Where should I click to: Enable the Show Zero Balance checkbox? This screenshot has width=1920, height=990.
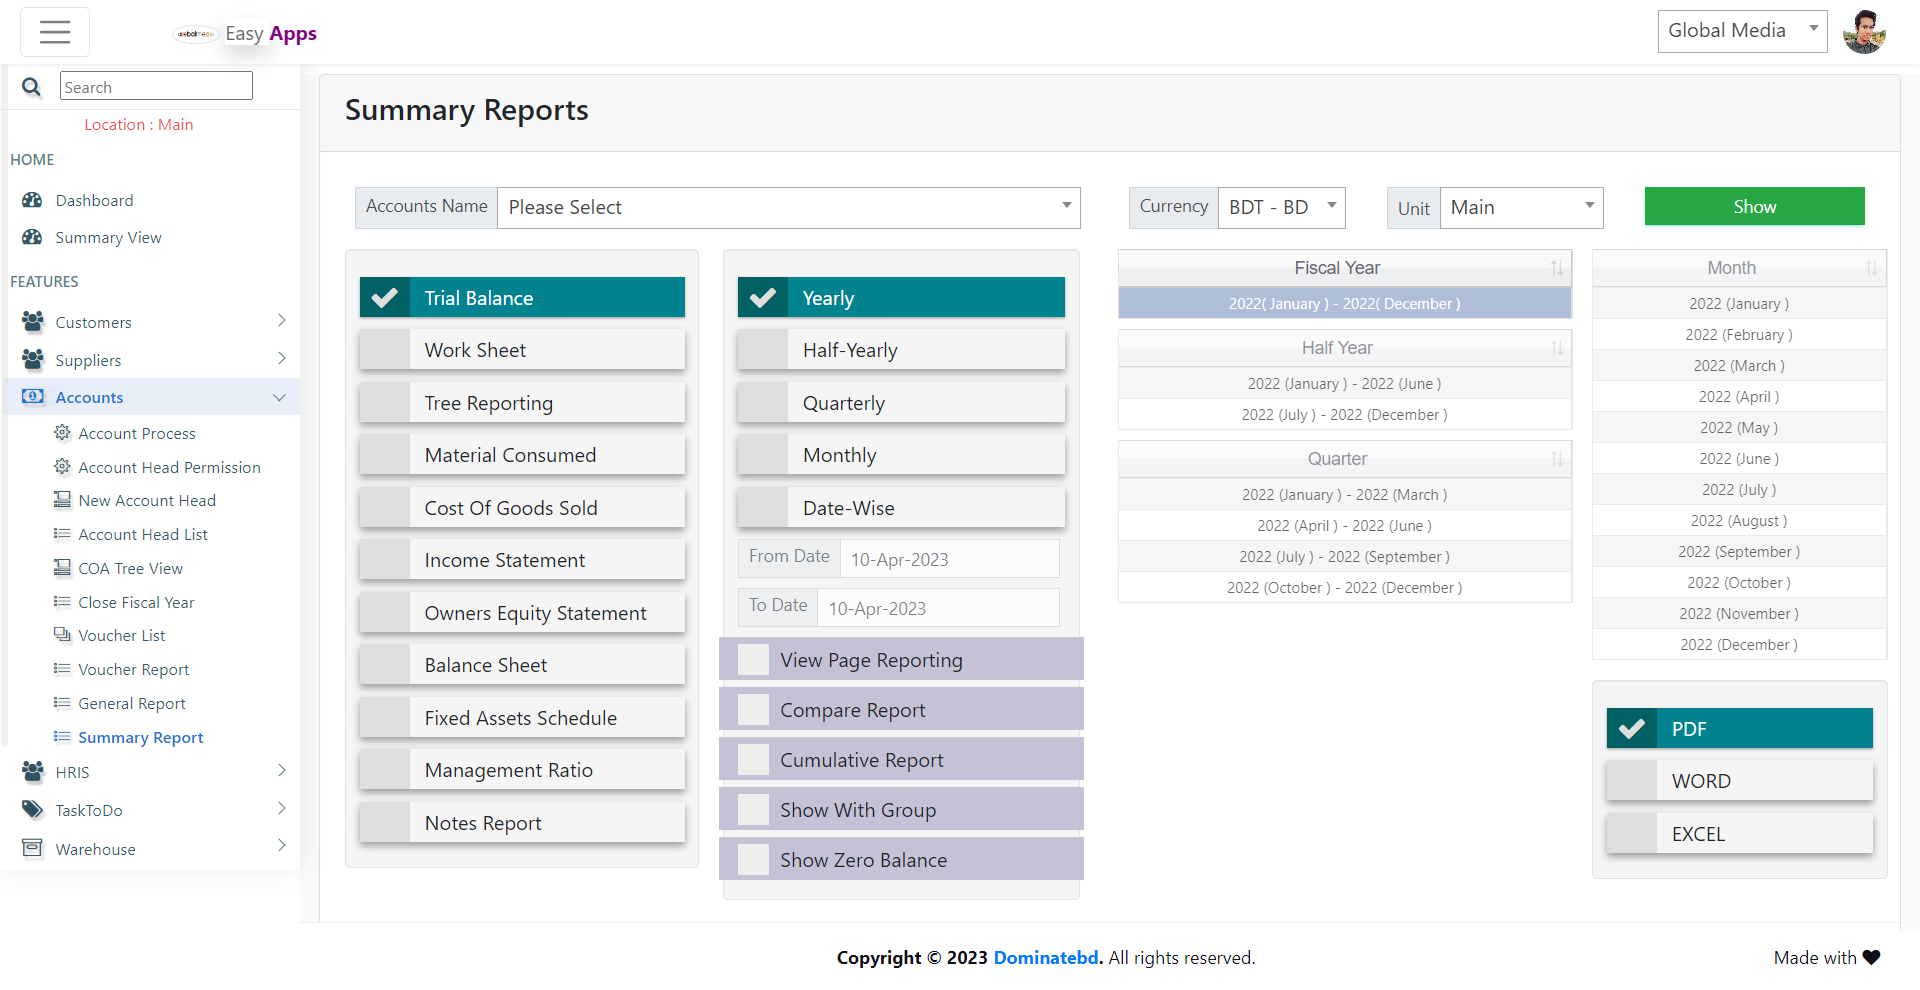coord(754,860)
